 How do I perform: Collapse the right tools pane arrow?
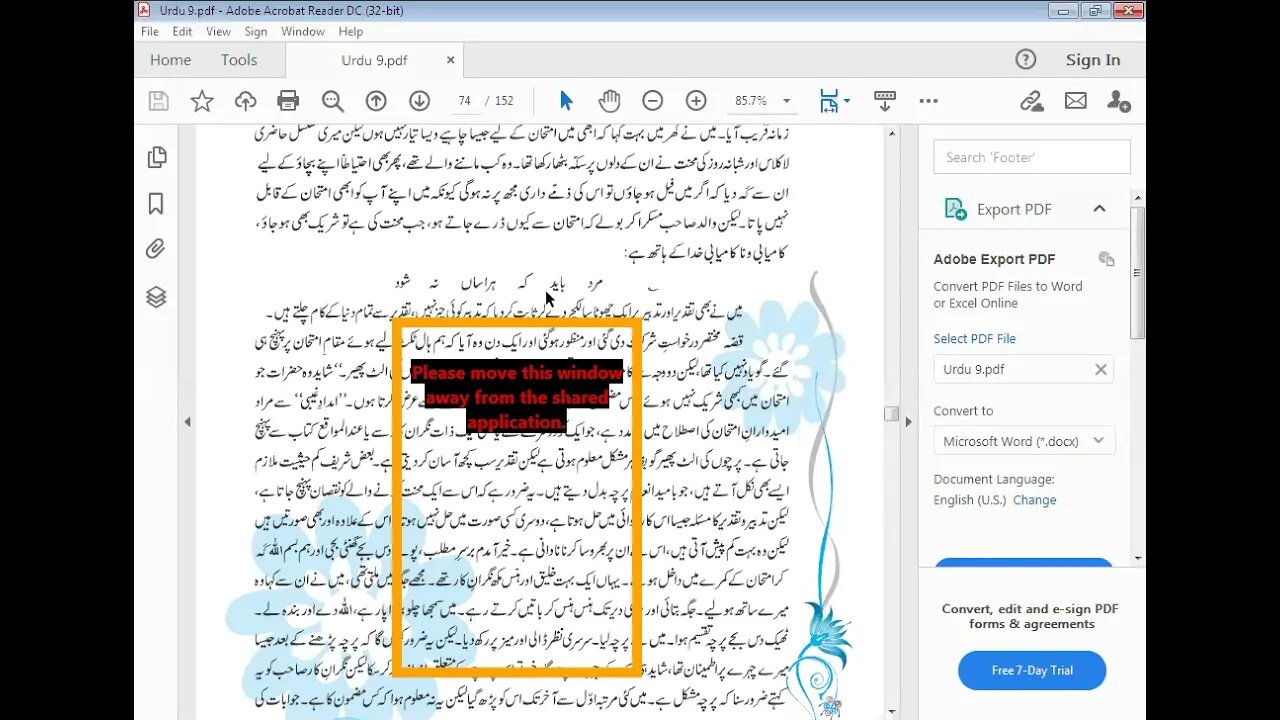[908, 422]
